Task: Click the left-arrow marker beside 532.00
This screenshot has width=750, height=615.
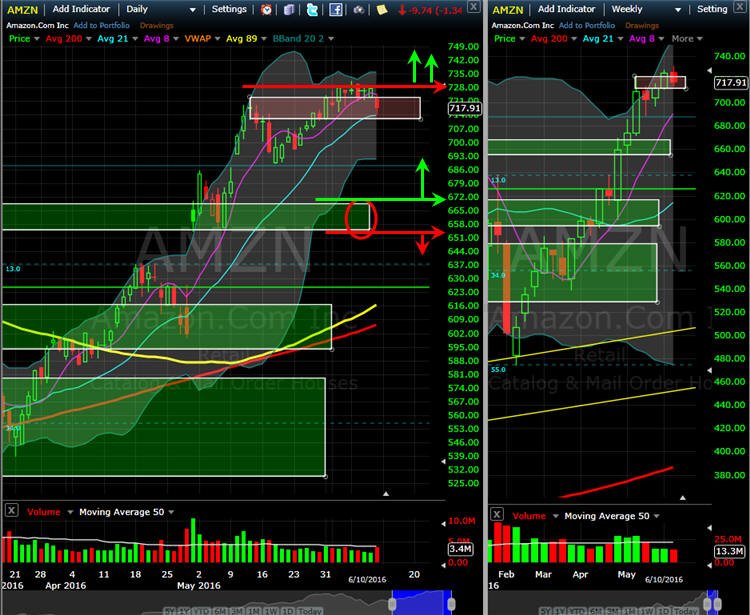Action: pos(443,461)
